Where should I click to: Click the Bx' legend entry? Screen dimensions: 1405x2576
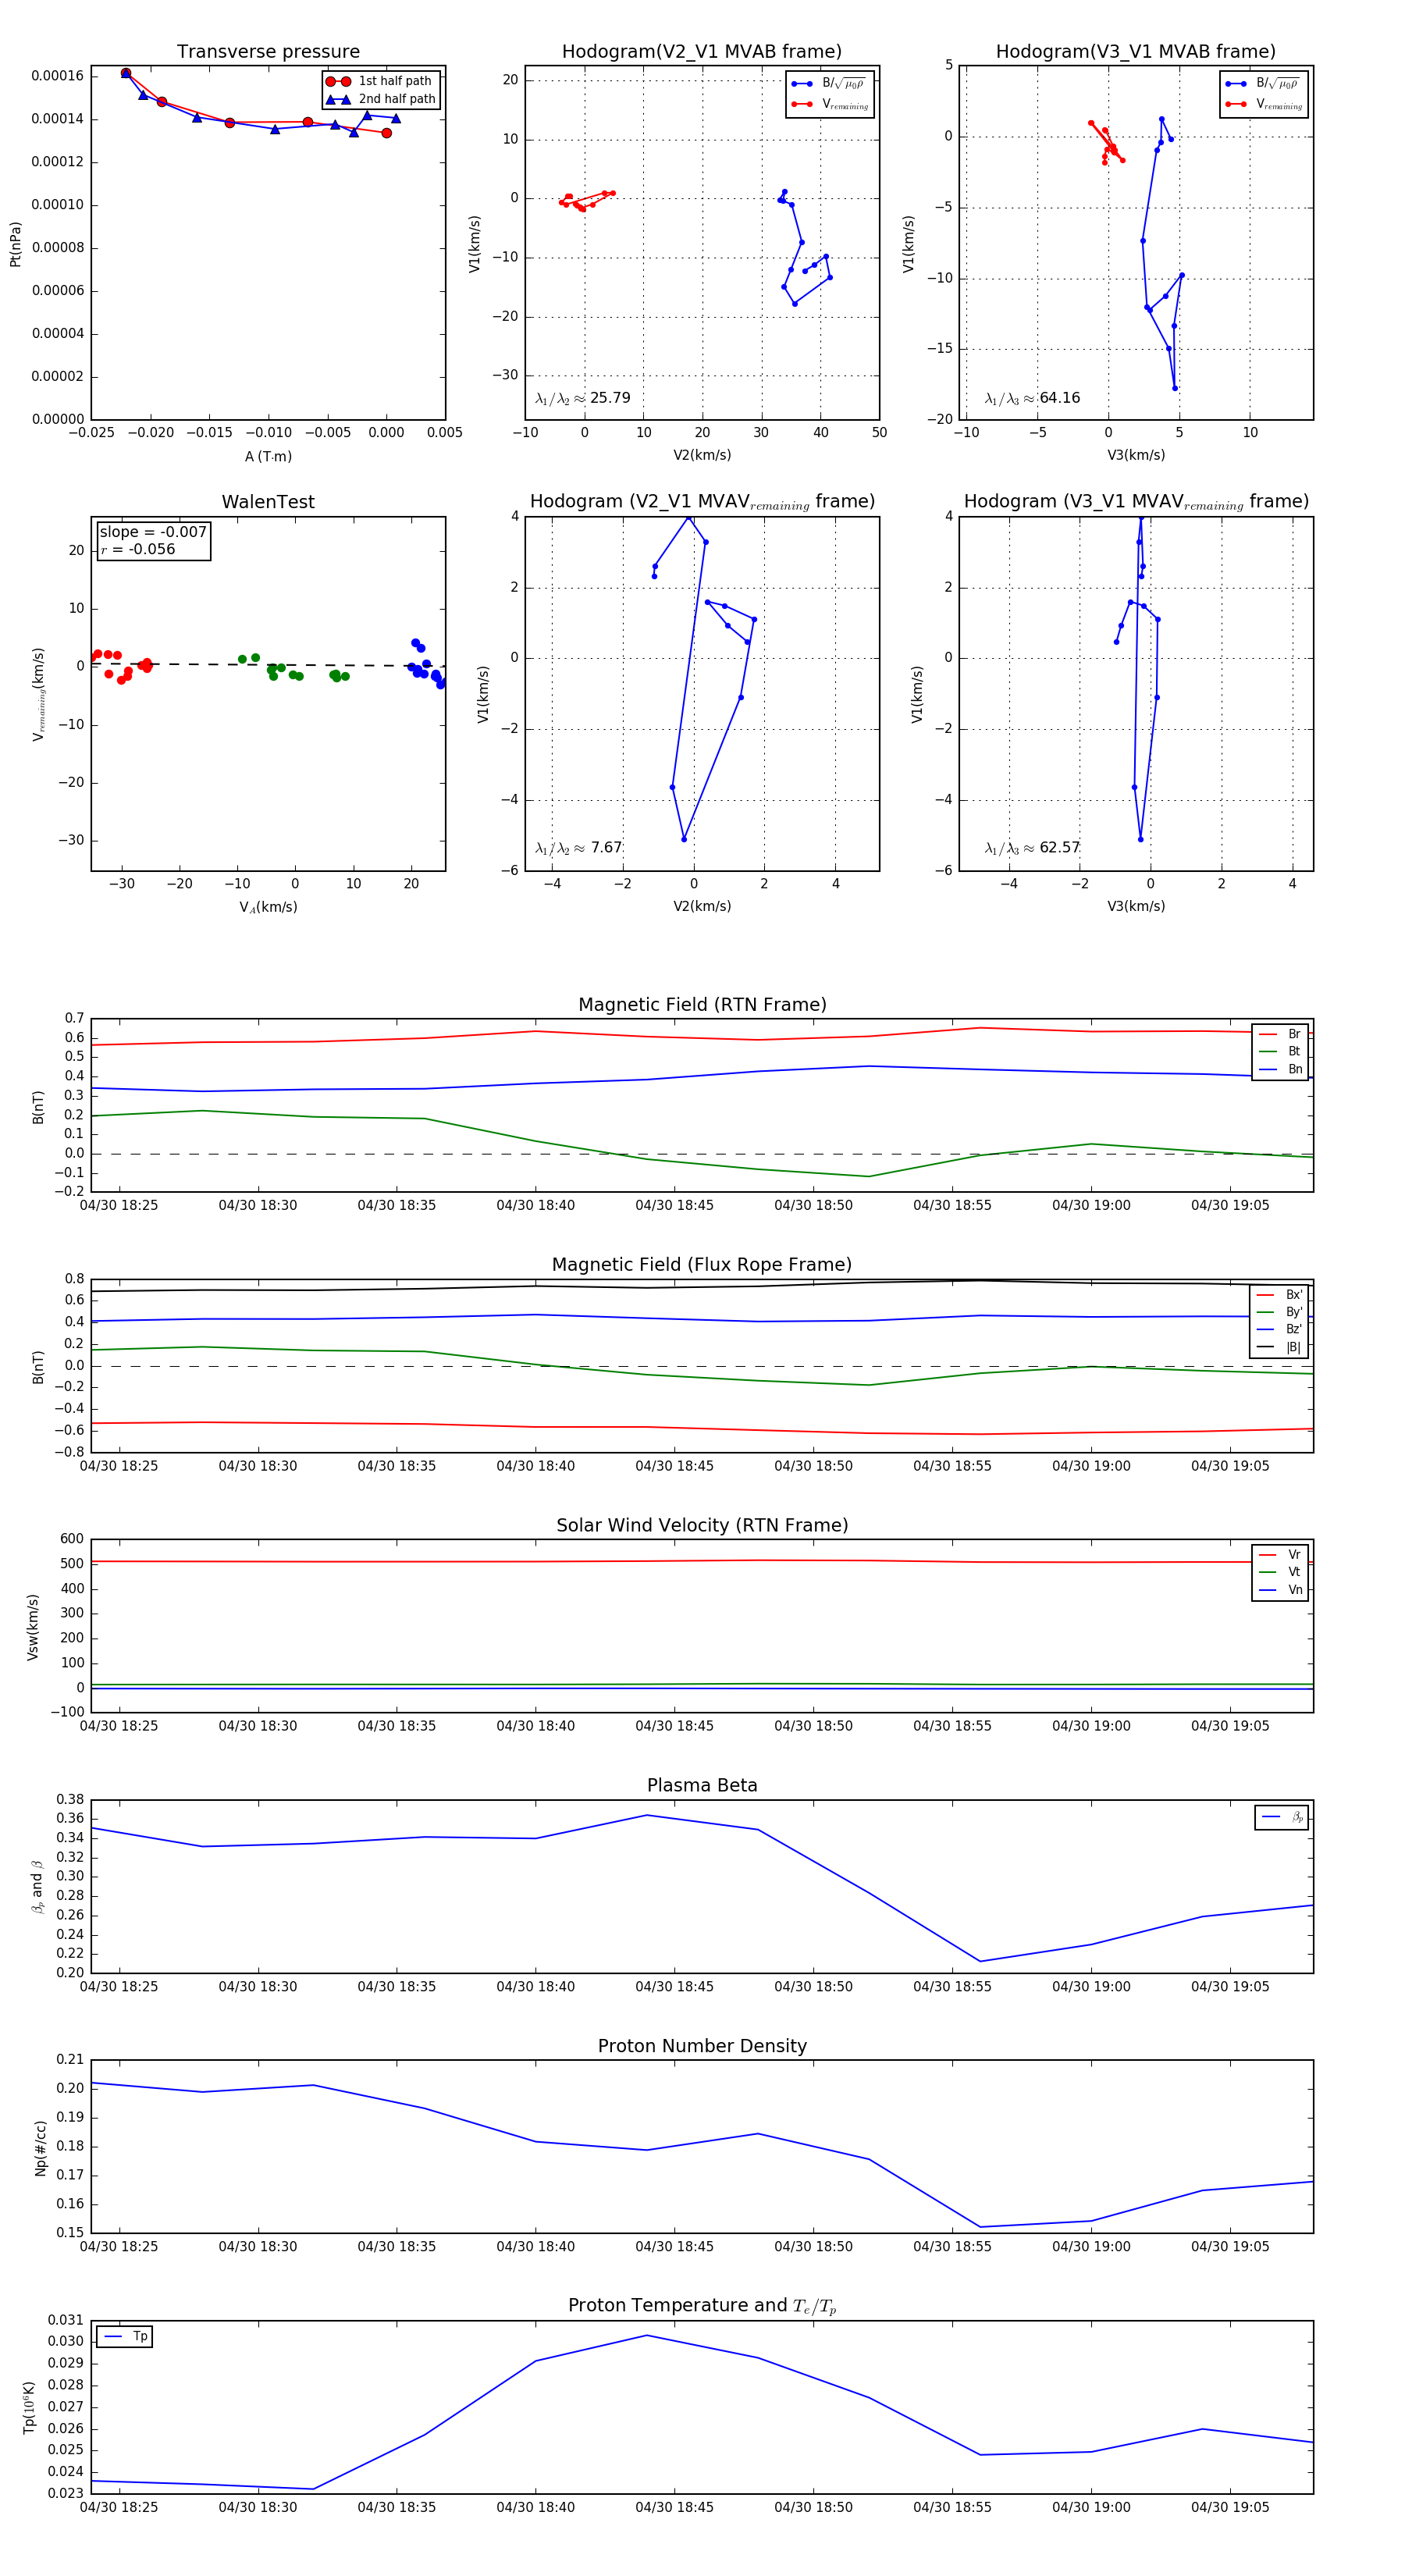tap(1281, 1295)
